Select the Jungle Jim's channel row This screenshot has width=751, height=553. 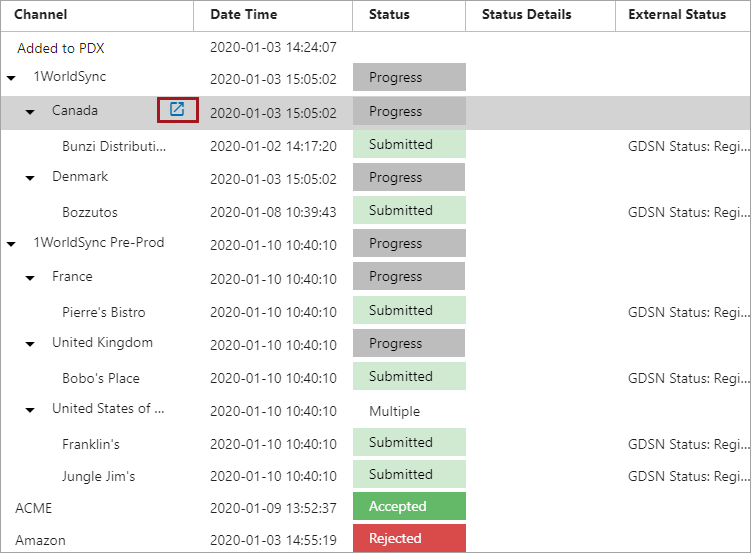pyautogui.click(x=98, y=476)
